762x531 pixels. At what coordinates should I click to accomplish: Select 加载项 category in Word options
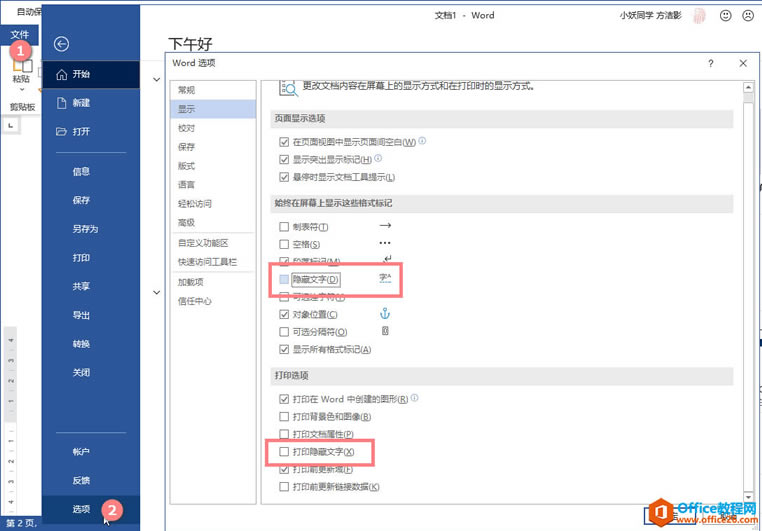[x=213, y=282]
